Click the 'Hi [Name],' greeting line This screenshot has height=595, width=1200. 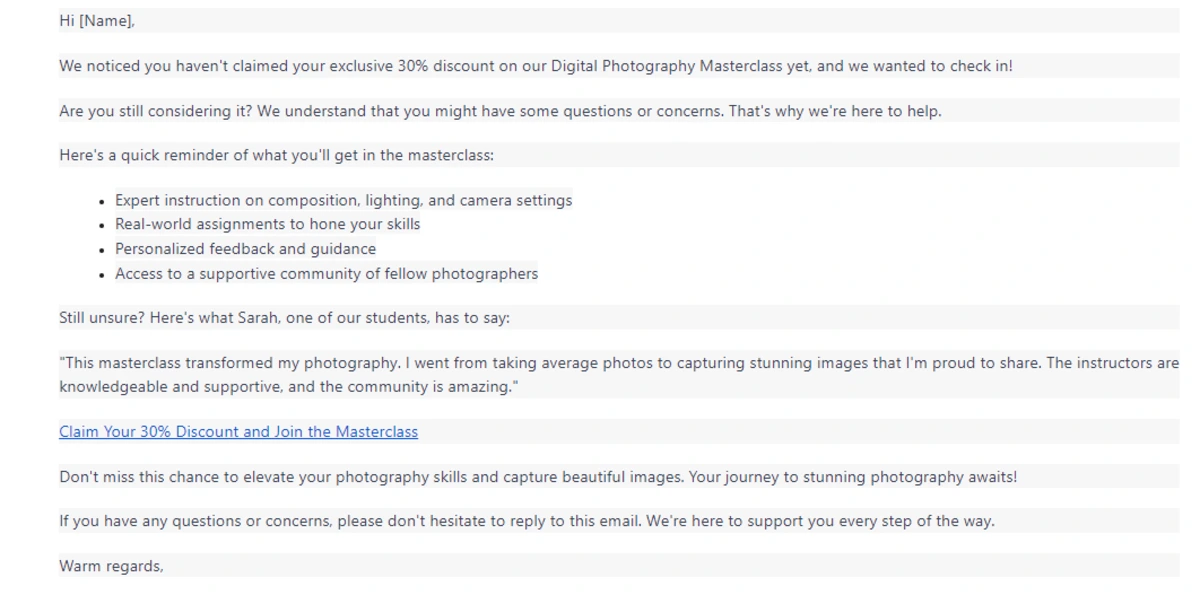coord(97,21)
